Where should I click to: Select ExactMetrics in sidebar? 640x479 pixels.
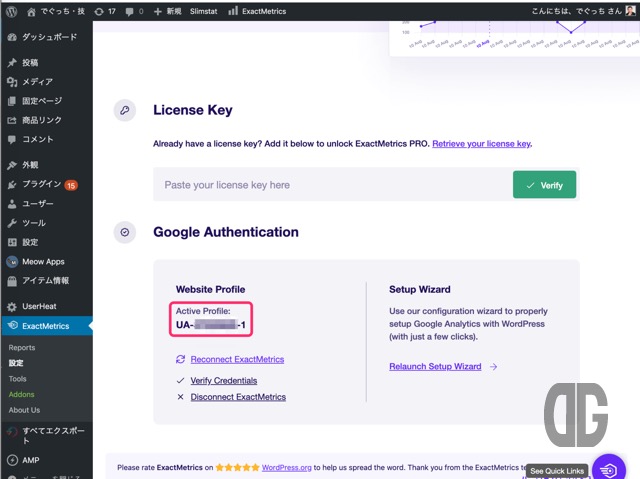click(x=47, y=326)
